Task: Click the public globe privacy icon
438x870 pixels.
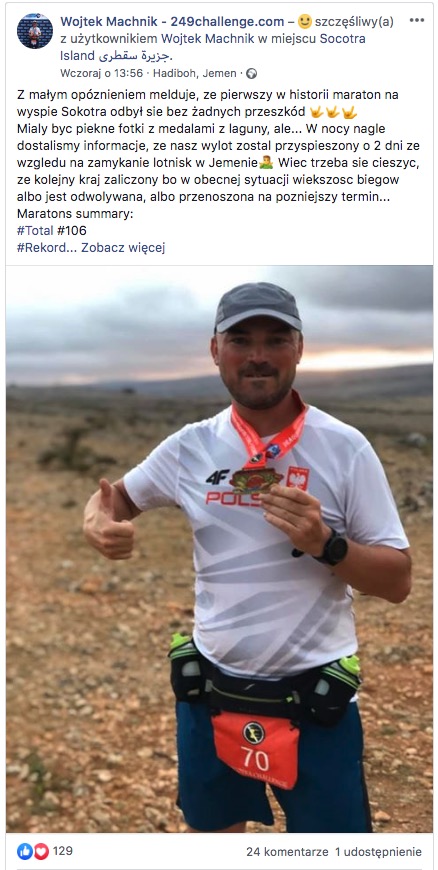Action: (x=251, y=73)
